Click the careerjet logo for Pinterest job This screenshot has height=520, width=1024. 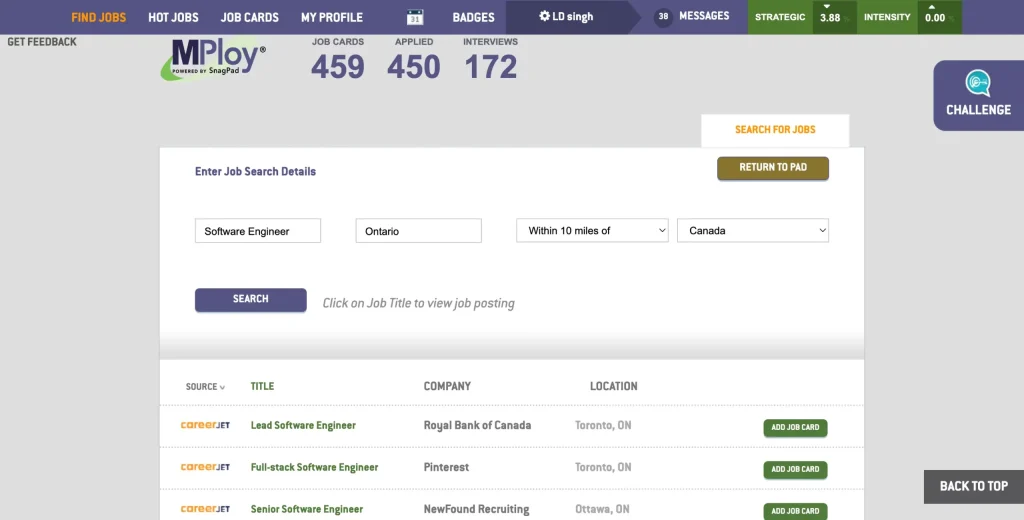click(205, 467)
